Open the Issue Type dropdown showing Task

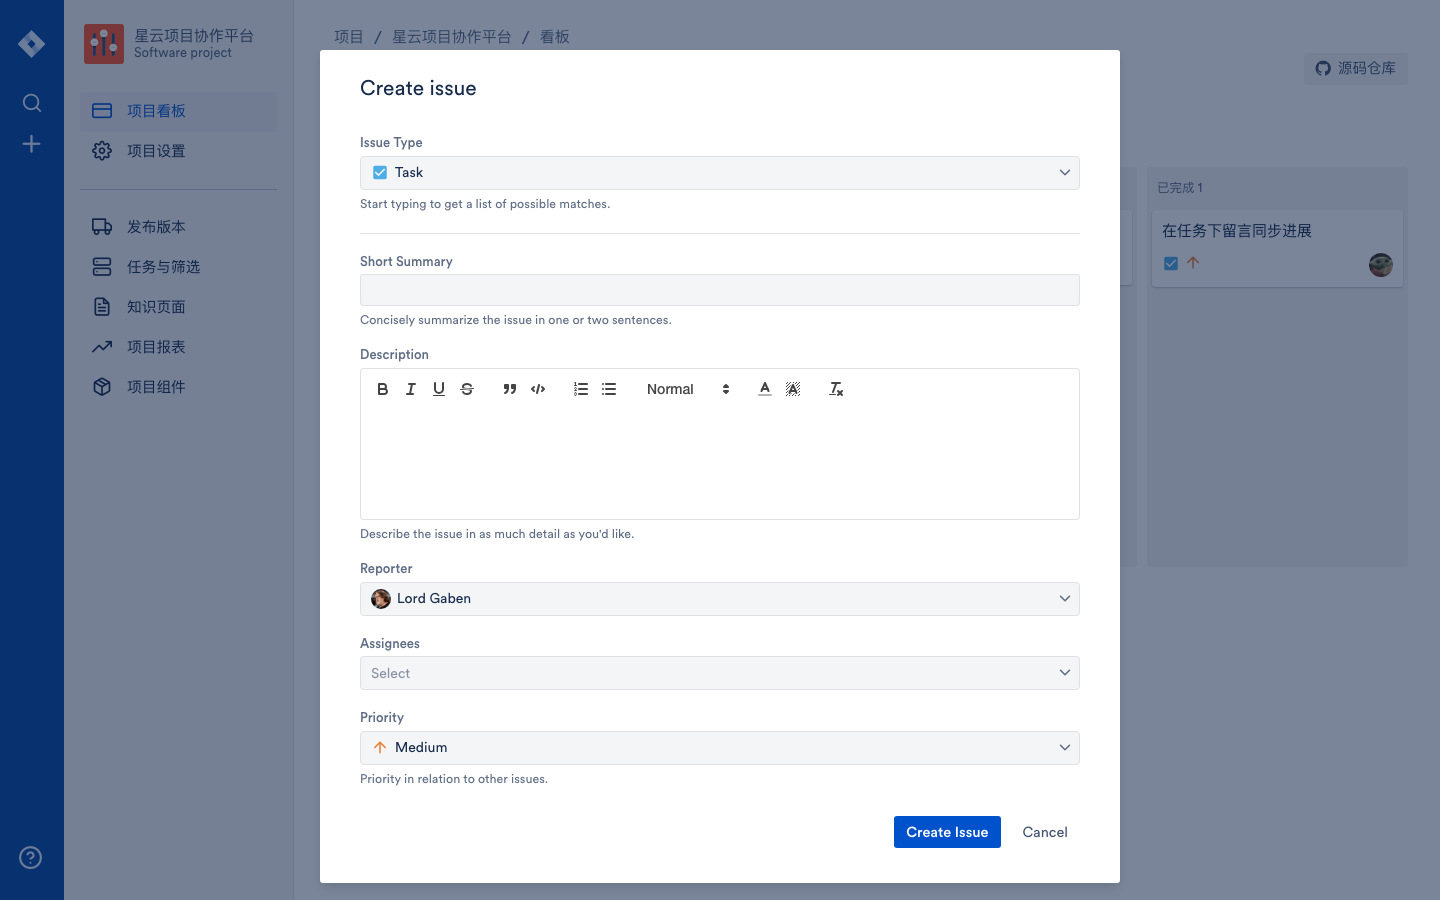coord(720,173)
